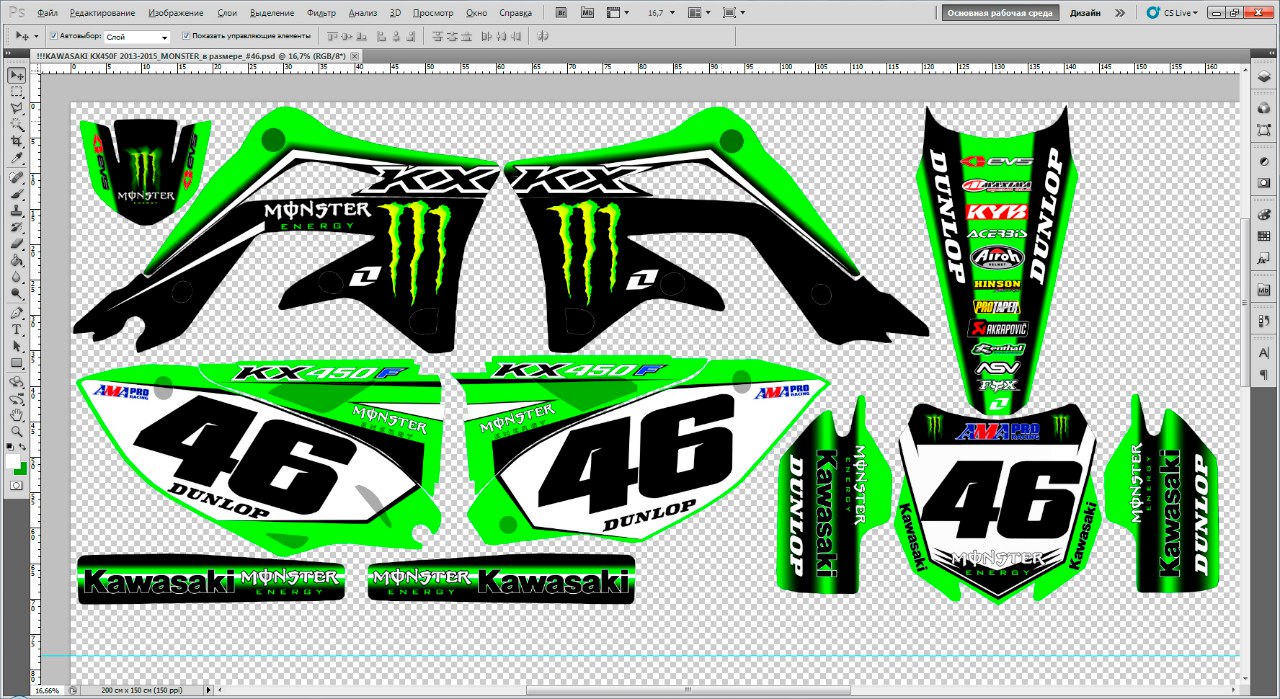The width and height of the screenshot is (1280, 699).
Task: Launch Adobe Bridge from the Br icon
Action: (x=561, y=13)
